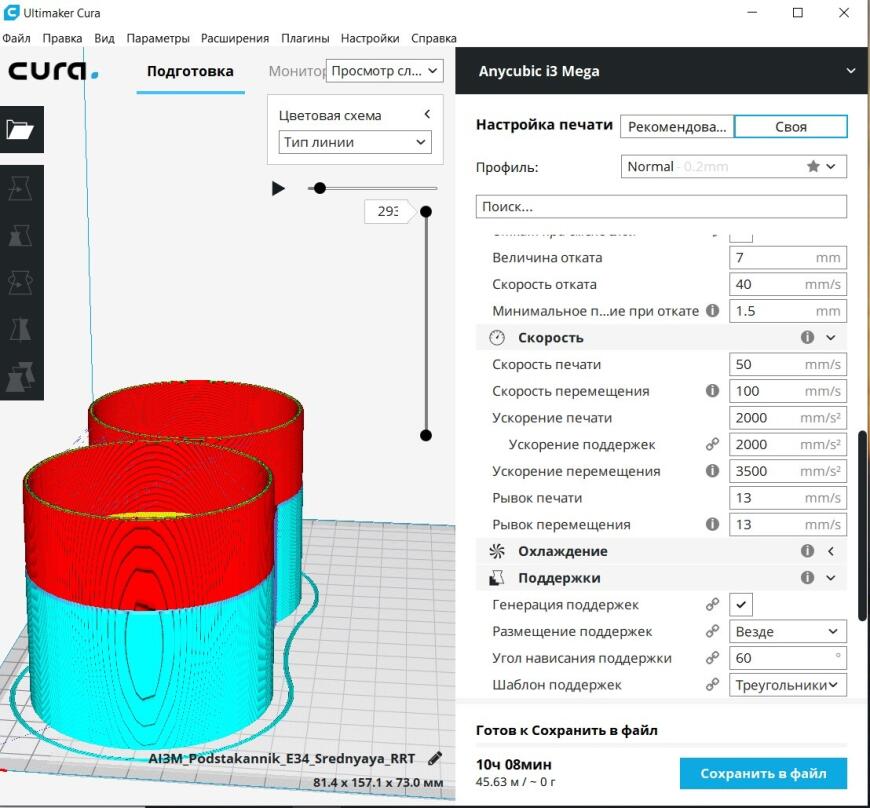Click the Скорость speedometer icon
The image size is (870, 808).
coord(497,337)
